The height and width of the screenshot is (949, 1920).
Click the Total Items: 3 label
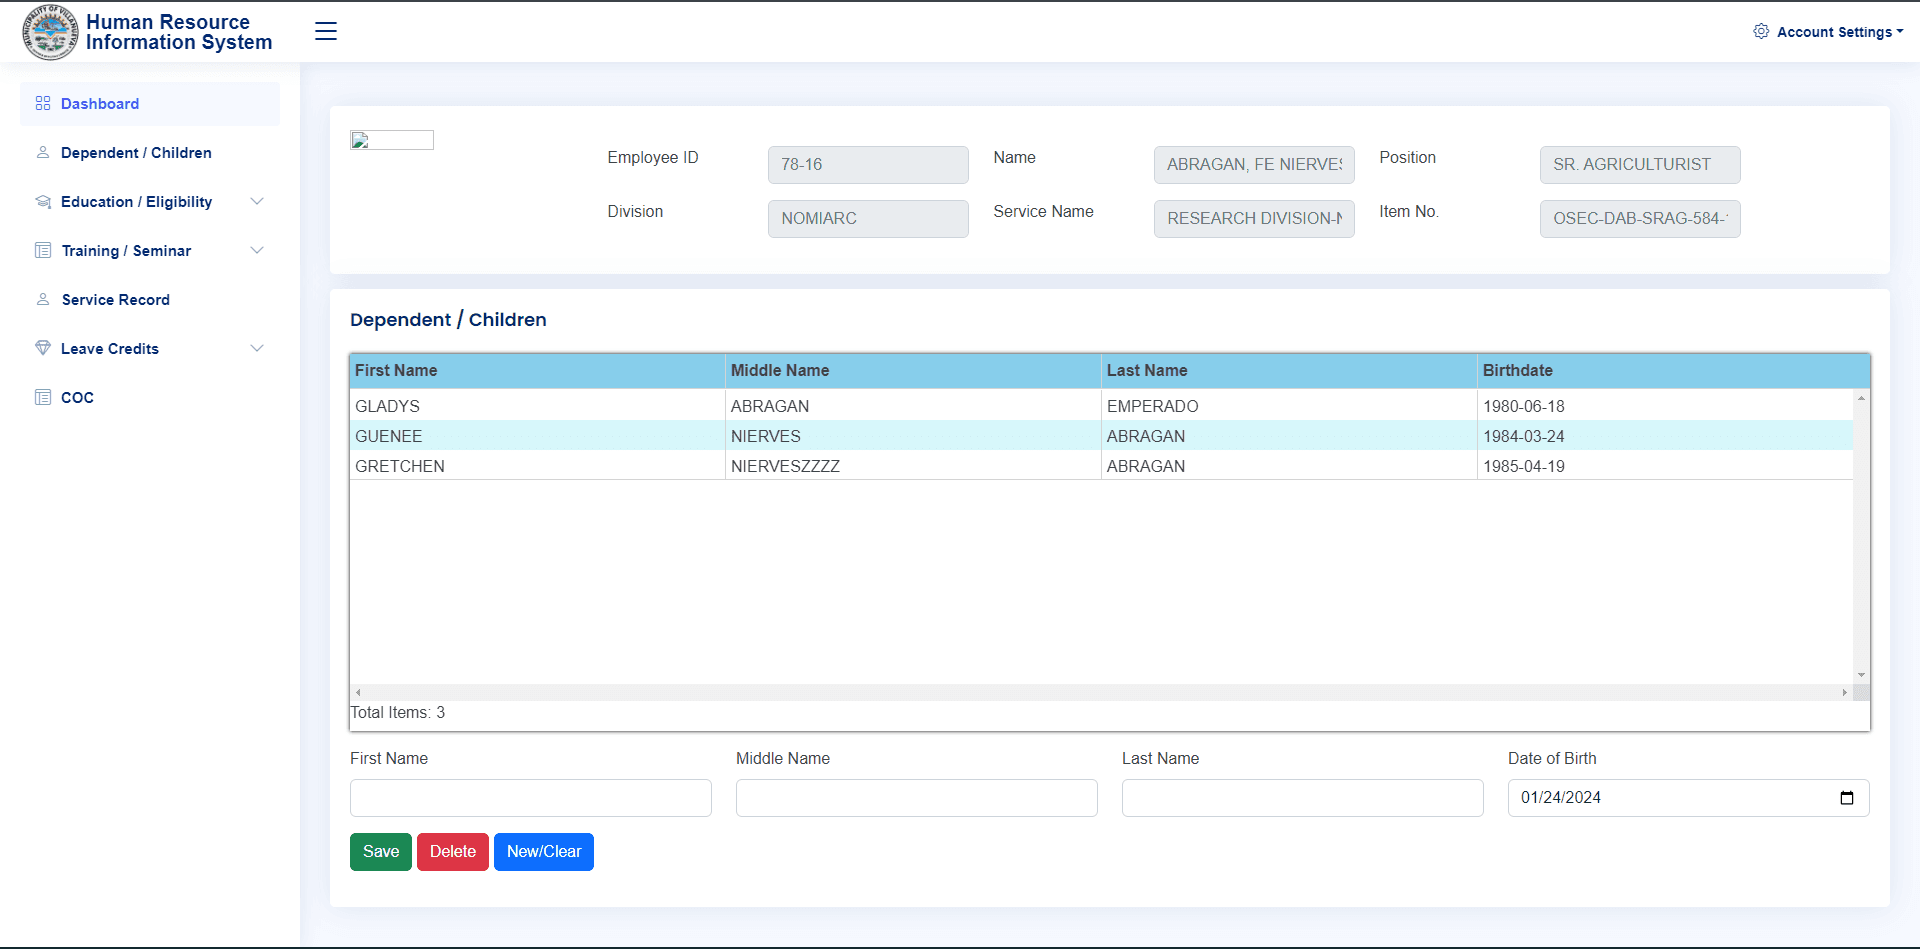click(x=398, y=713)
